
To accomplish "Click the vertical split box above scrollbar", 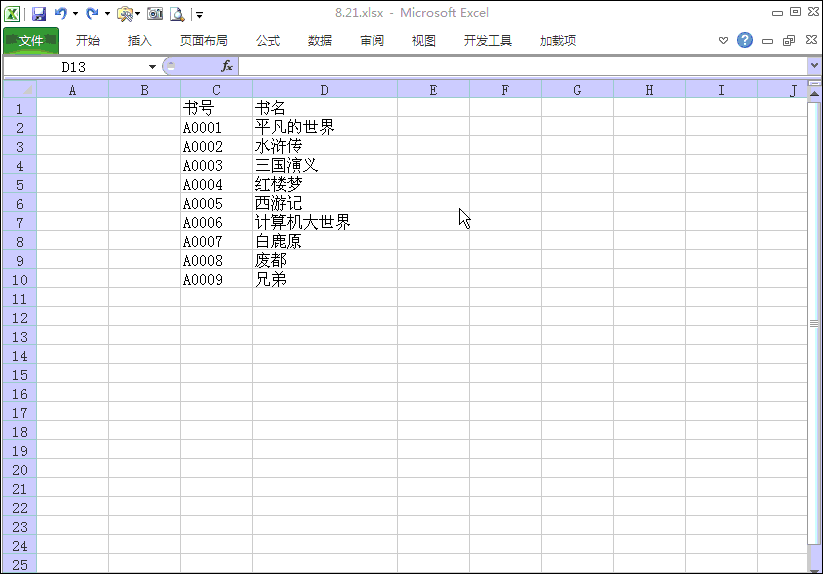I will 814,83.
